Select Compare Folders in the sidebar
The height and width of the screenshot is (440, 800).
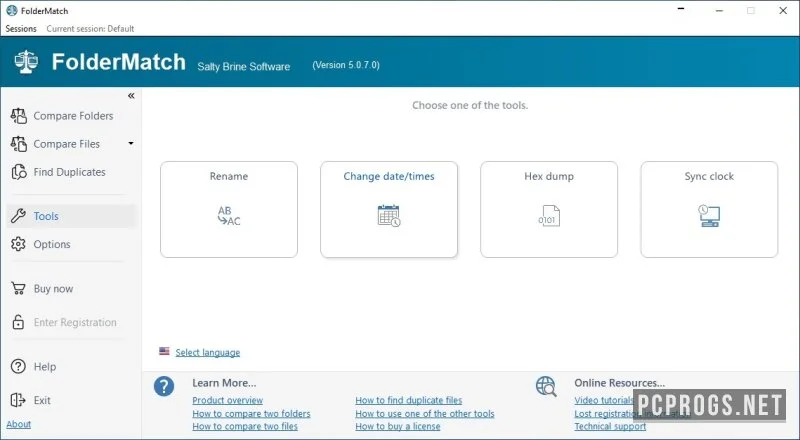coord(73,116)
